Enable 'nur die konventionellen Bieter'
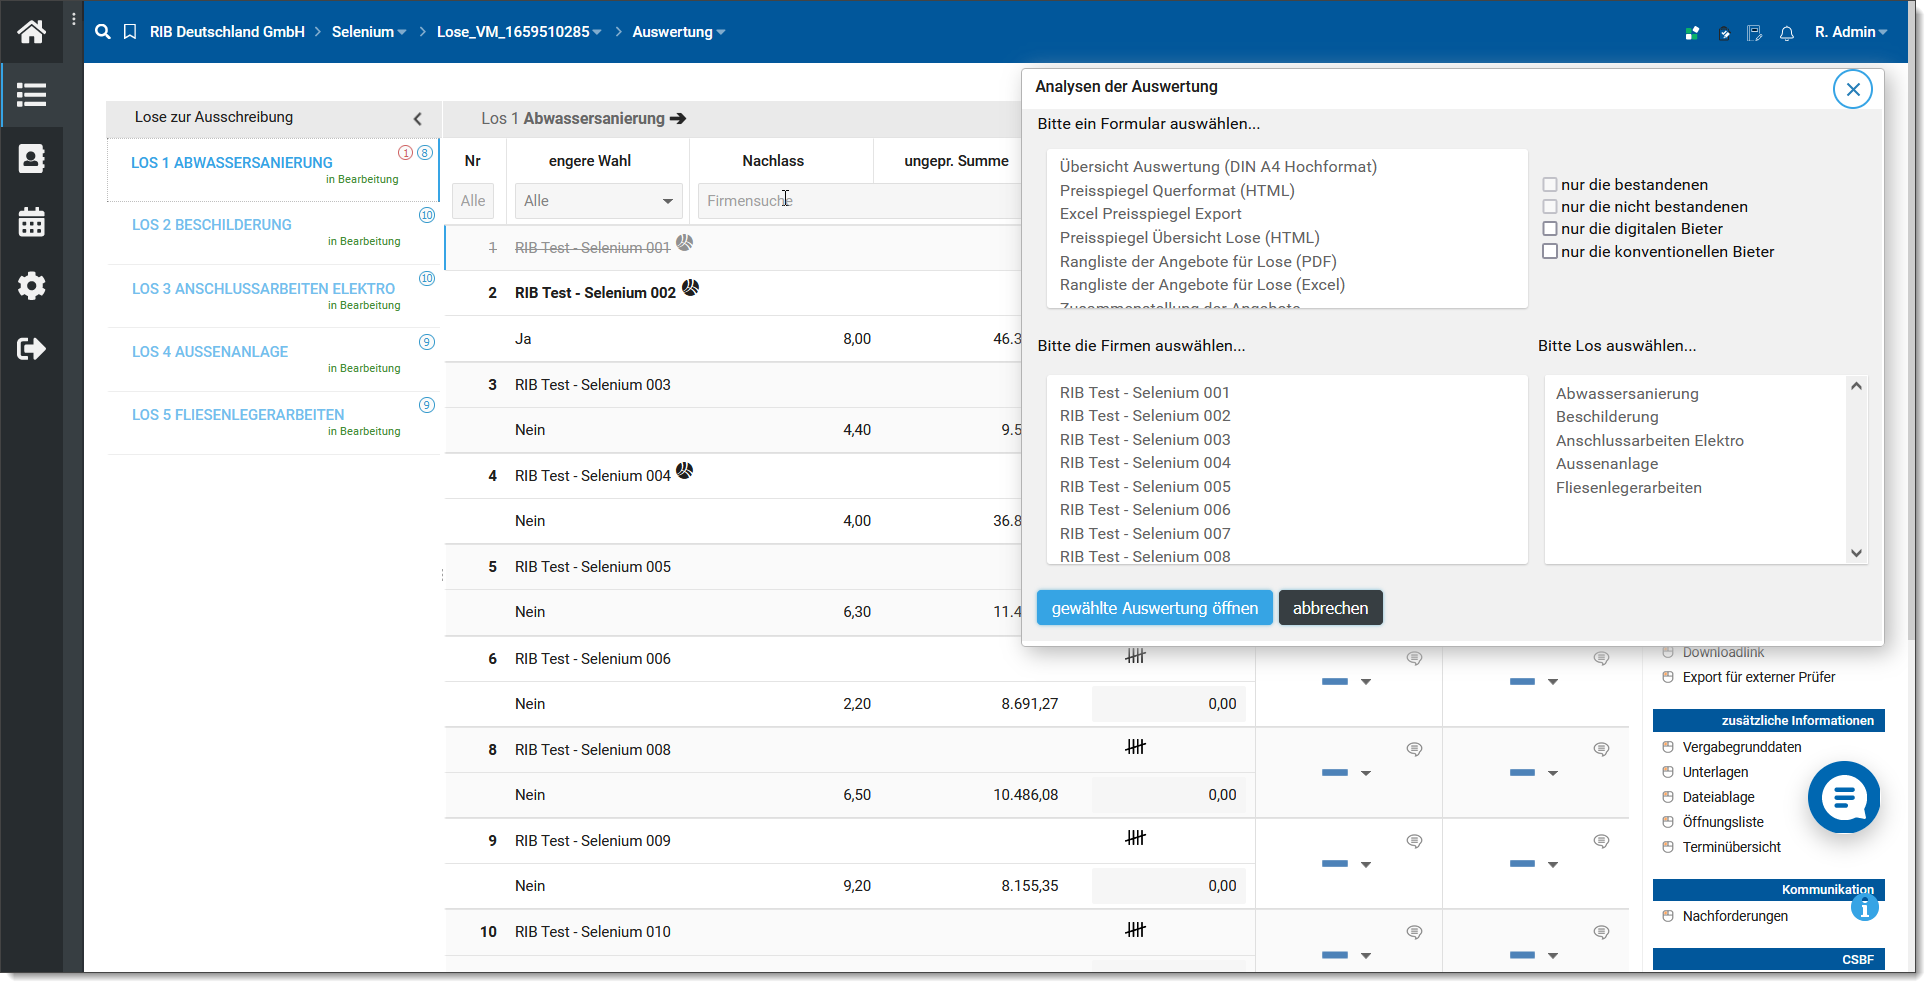Screen dimensions: 1931x988 1550,252
